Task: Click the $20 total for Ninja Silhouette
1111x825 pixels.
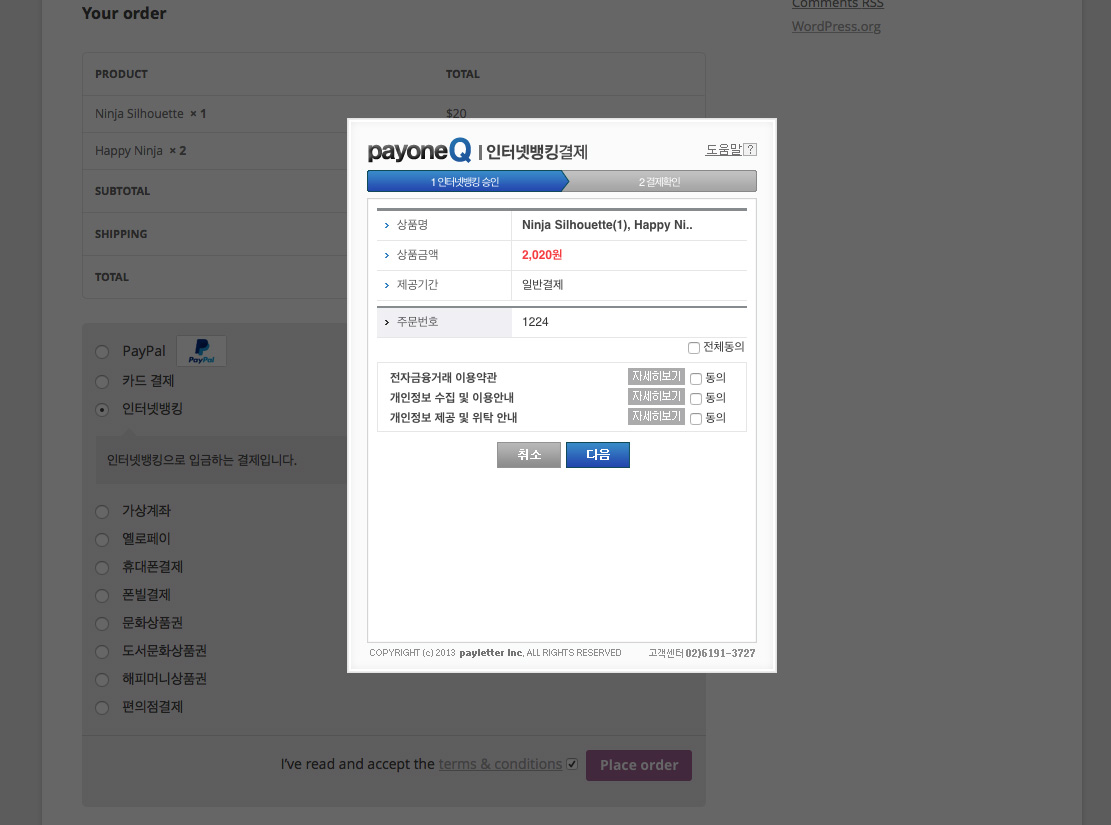Action: tap(456, 113)
